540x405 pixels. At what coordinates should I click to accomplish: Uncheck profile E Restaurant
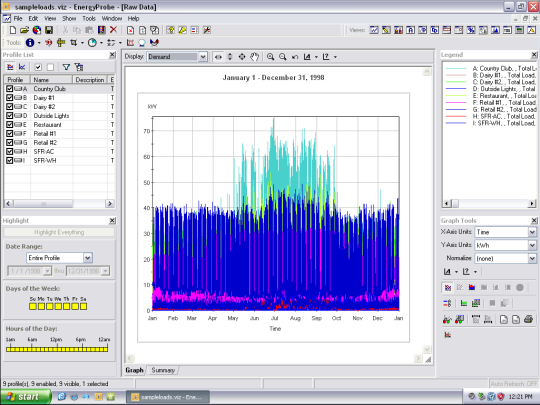(9, 124)
